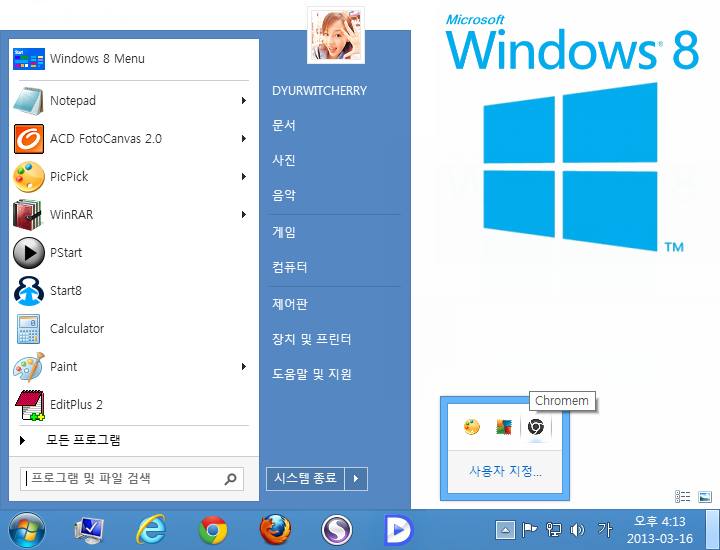The height and width of the screenshot is (550, 720).
Task: Launch WinRAR from the pinned programs
Action: click(x=70, y=215)
